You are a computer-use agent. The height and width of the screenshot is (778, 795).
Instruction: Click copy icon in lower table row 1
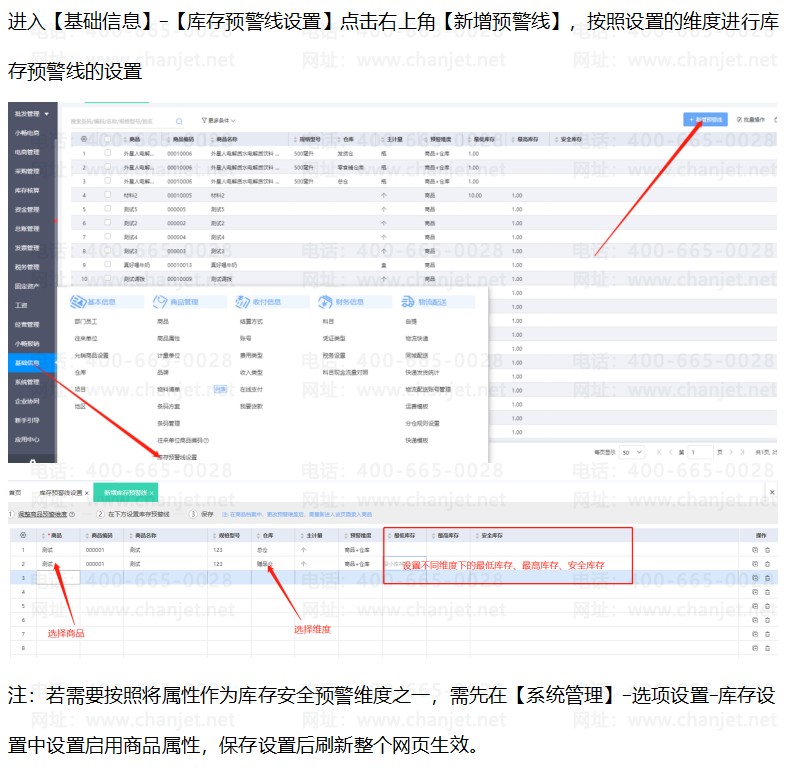(x=755, y=550)
